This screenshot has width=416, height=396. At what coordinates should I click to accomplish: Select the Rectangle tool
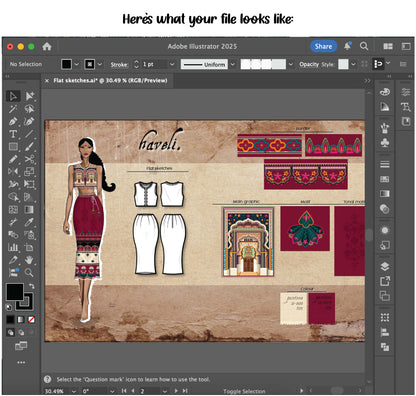[x=13, y=146]
